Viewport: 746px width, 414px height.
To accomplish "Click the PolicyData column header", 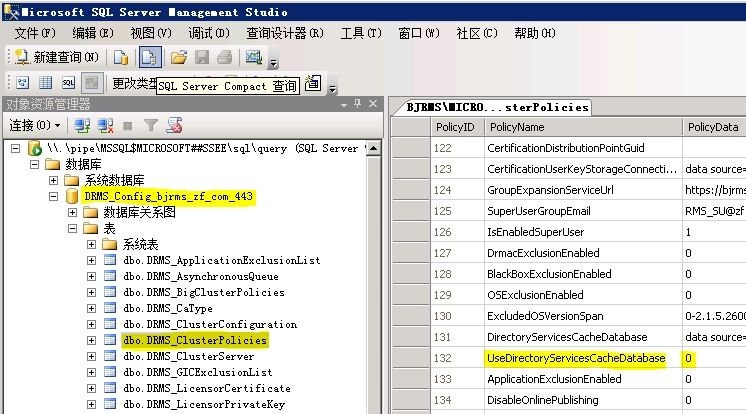I will pyautogui.click(x=714, y=127).
